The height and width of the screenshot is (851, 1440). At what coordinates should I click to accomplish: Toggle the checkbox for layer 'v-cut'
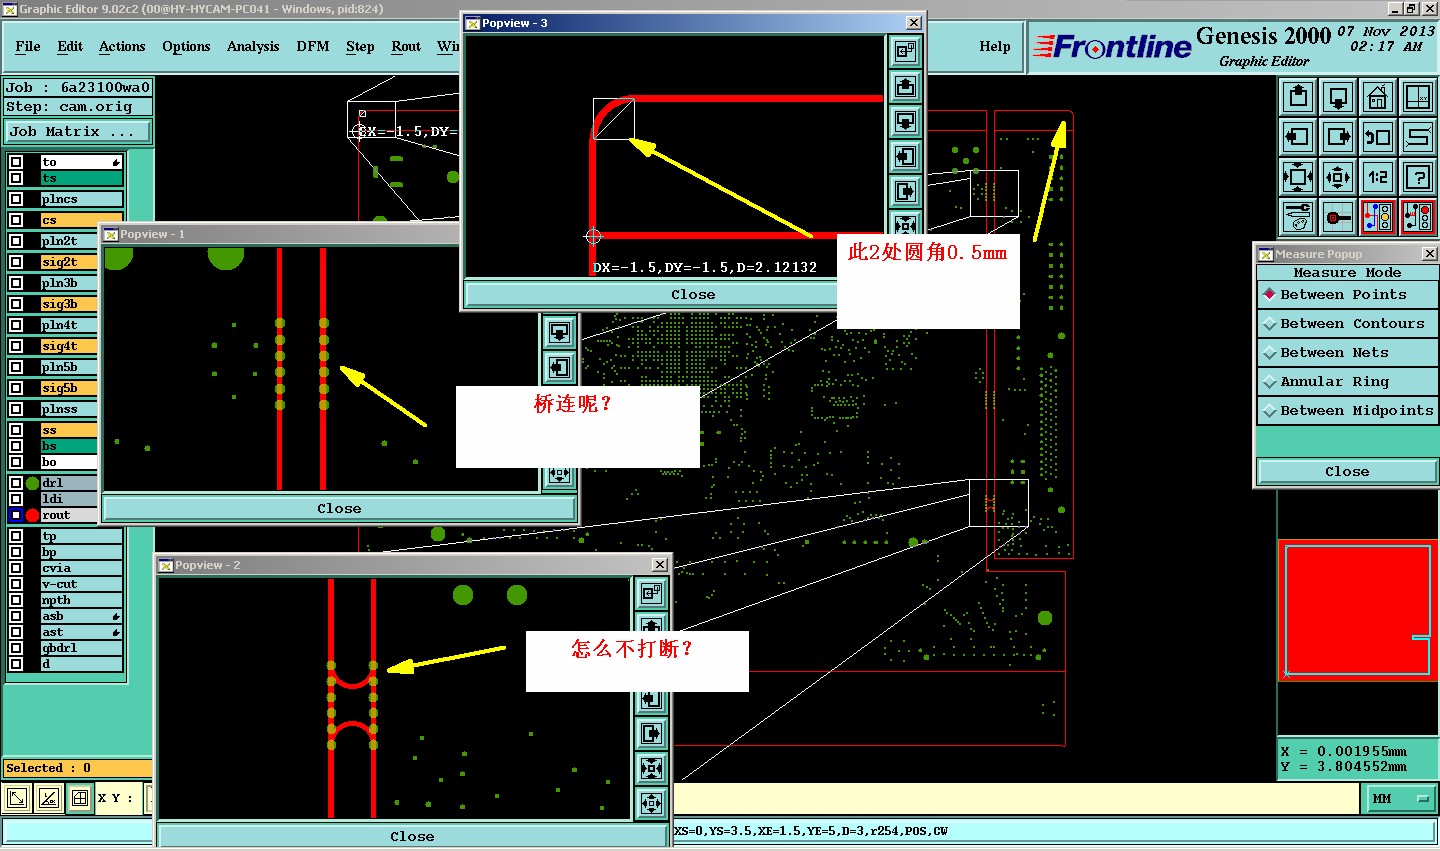coord(16,584)
